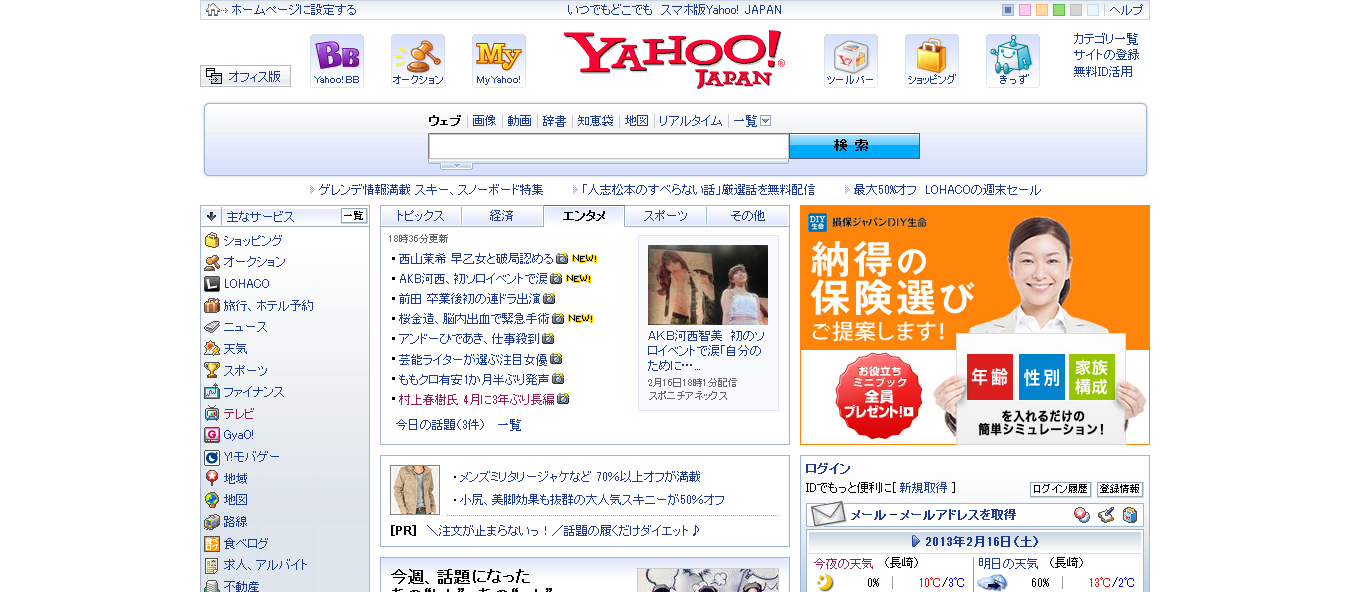Click the Yahoo! JAPAN logo
1349x592 pixels.
[674, 60]
